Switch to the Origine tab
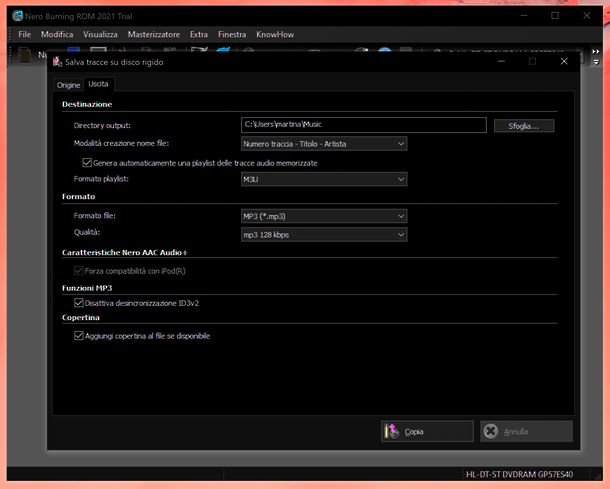Screen dimensions: 610x489 [68, 85]
